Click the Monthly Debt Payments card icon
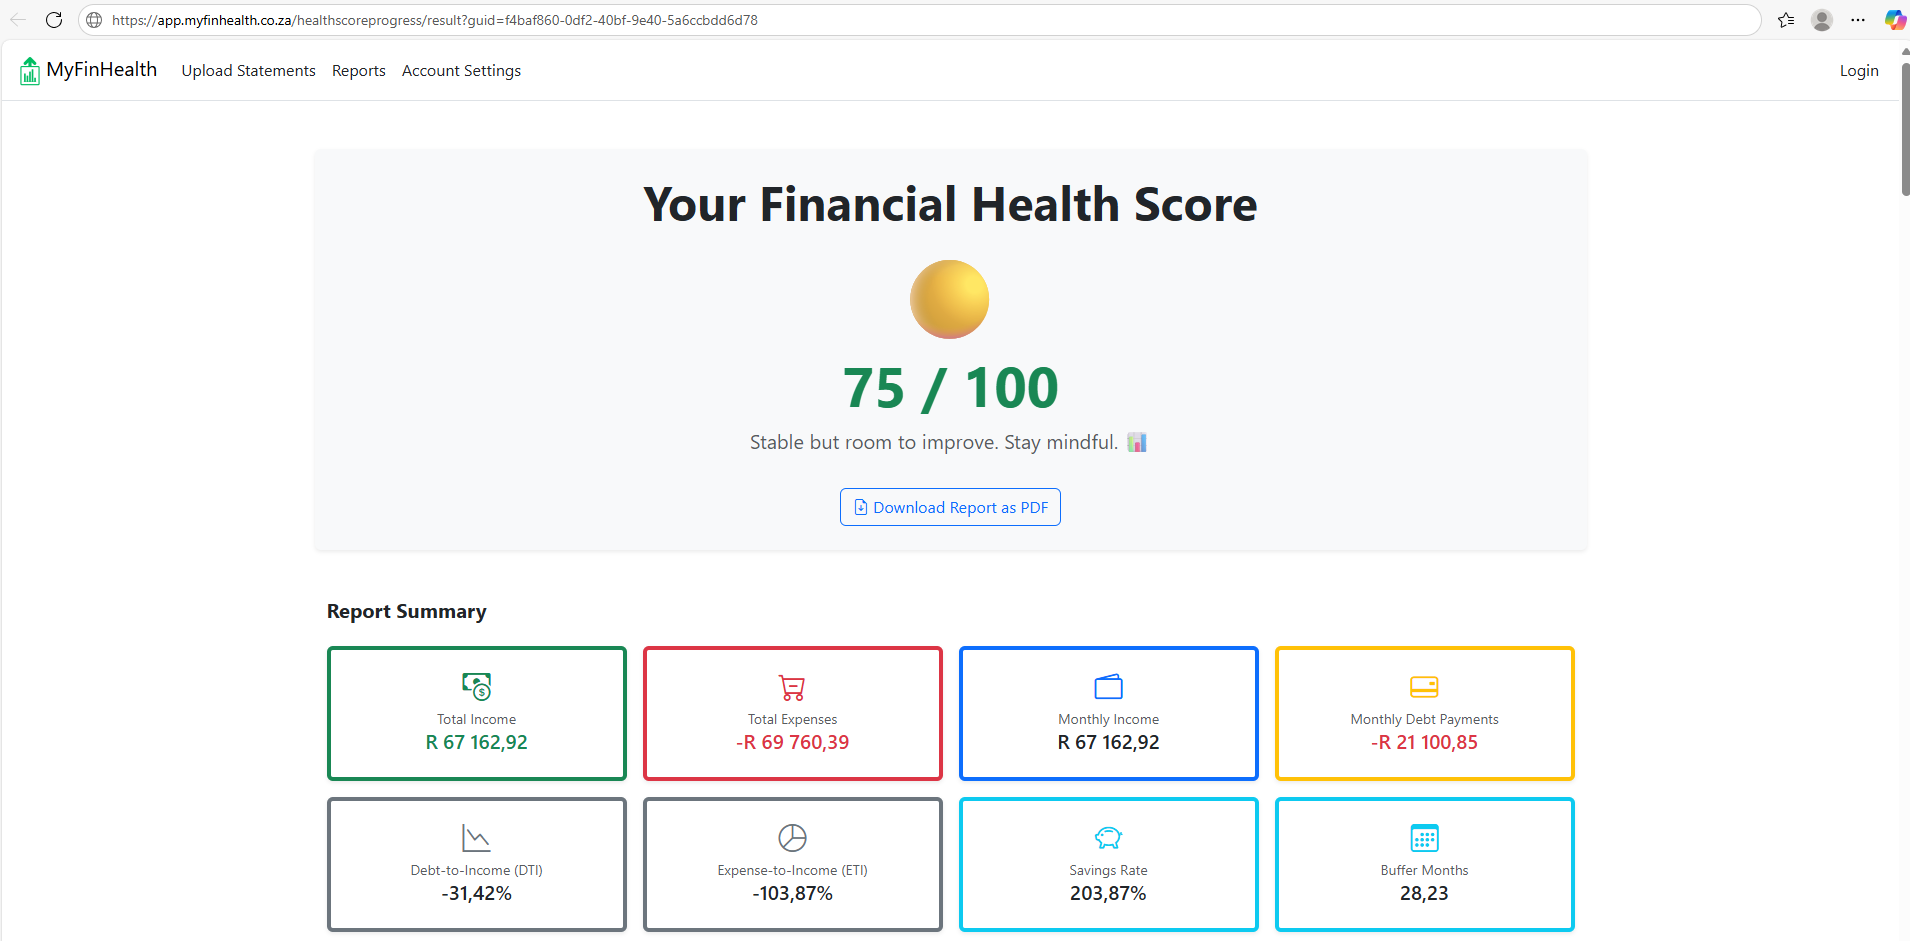1910x941 pixels. (x=1424, y=687)
